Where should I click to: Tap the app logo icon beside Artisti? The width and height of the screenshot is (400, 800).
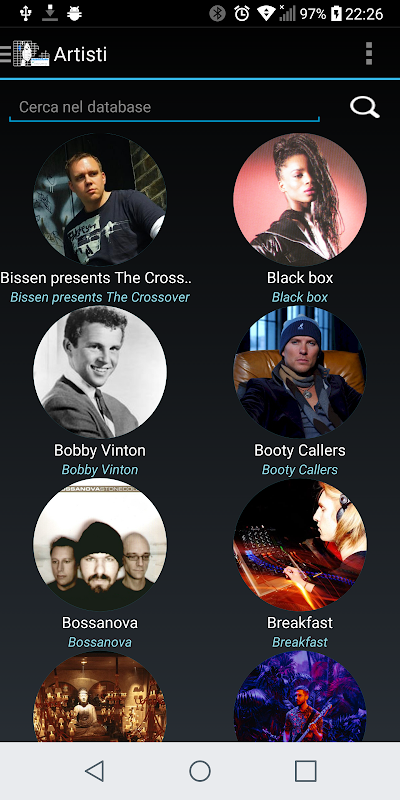(31, 54)
